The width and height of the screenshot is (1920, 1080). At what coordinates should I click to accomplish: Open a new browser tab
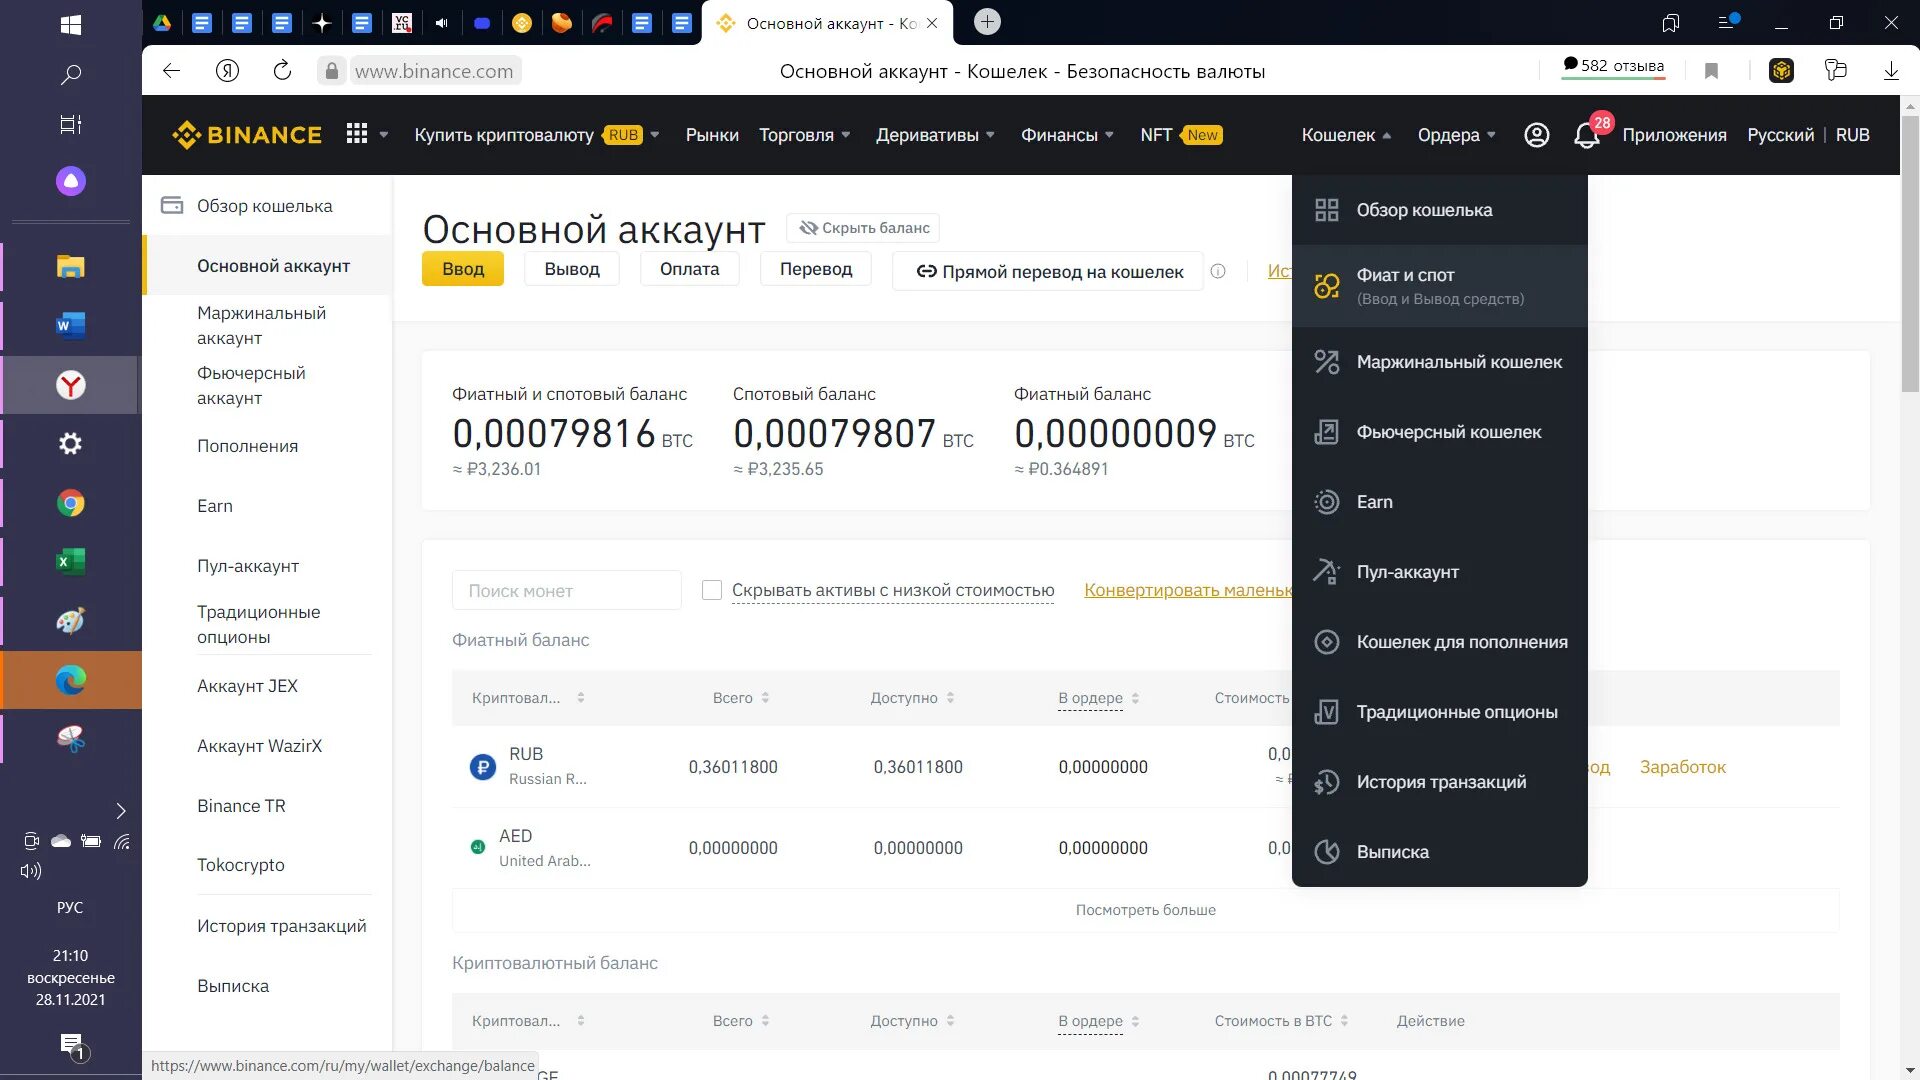(x=986, y=22)
